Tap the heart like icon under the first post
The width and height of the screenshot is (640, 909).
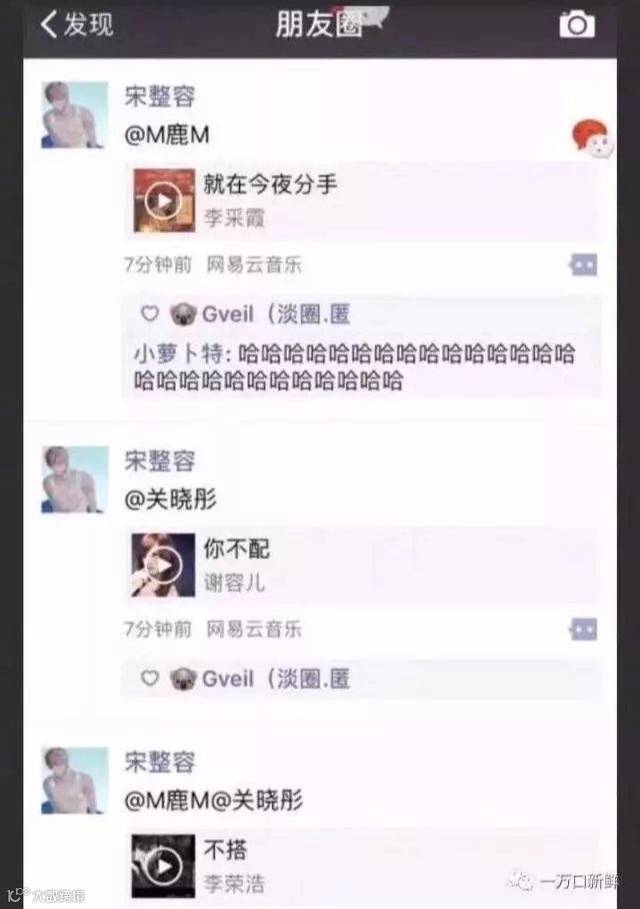(x=150, y=314)
